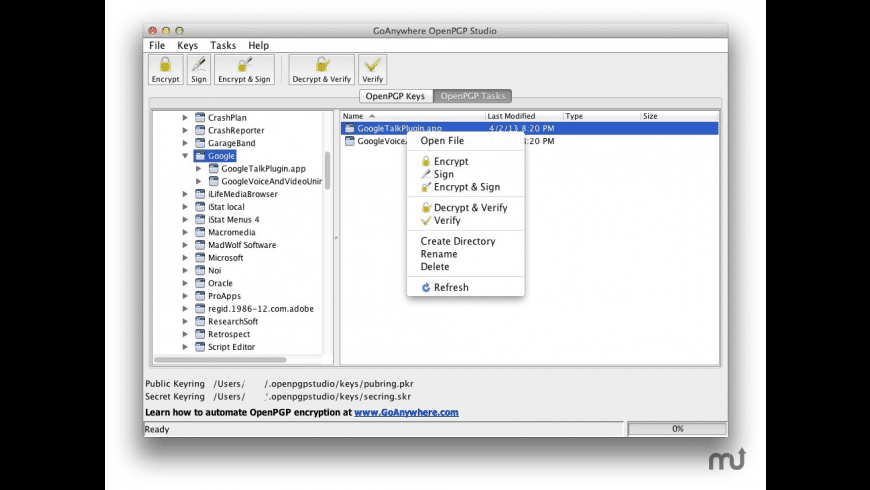Screen dimensions: 870x490
Task: Select the Retrospect folder icon
Action: [x=200, y=335]
